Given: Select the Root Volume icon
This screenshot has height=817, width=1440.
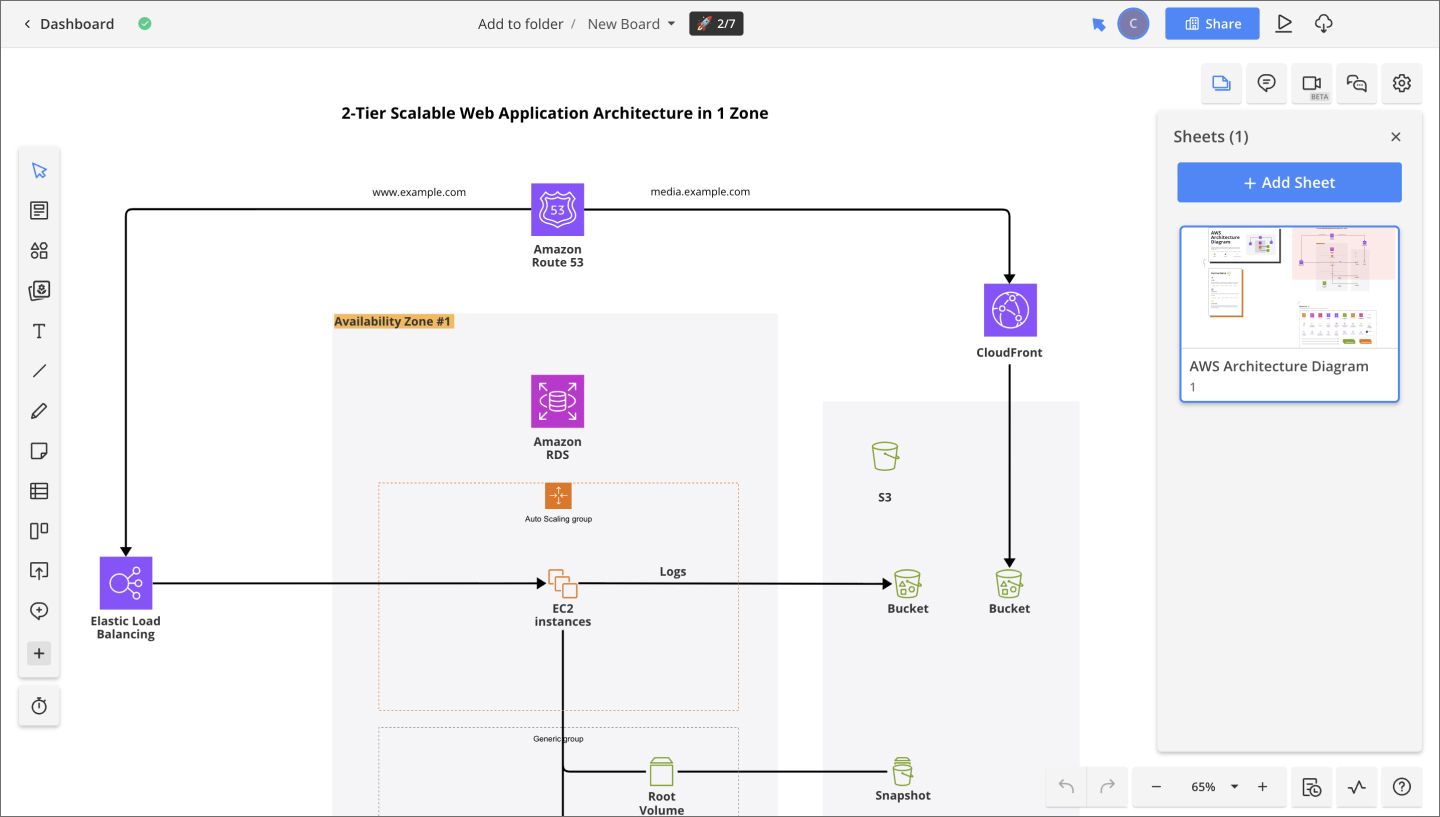Looking at the screenshot, I should tap(661, 772).
